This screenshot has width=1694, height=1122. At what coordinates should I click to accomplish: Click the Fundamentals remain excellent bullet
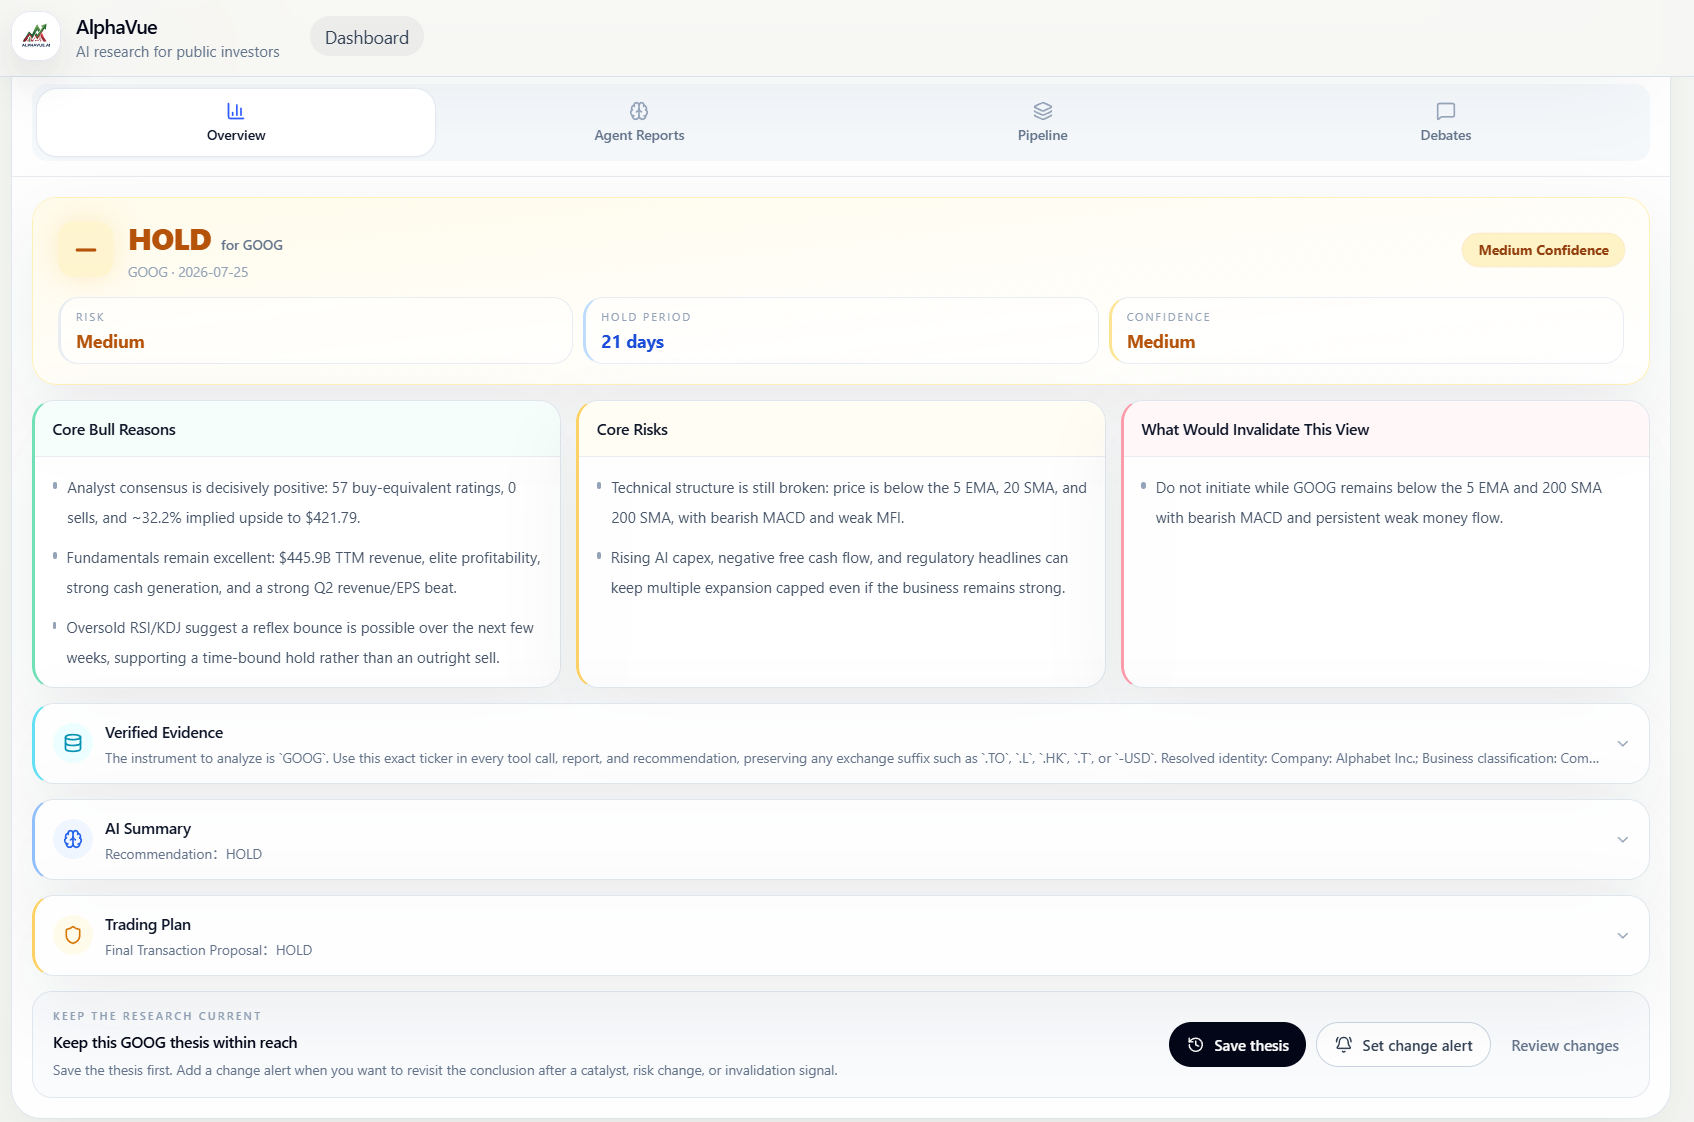click(304, 573)
